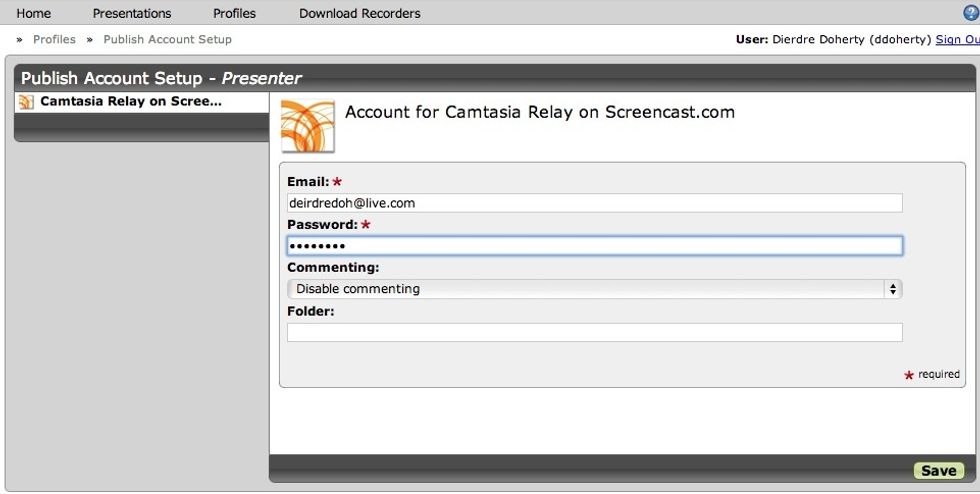Click into the Password field
Viewport: 980px width, 494px height.
point(594,246)
